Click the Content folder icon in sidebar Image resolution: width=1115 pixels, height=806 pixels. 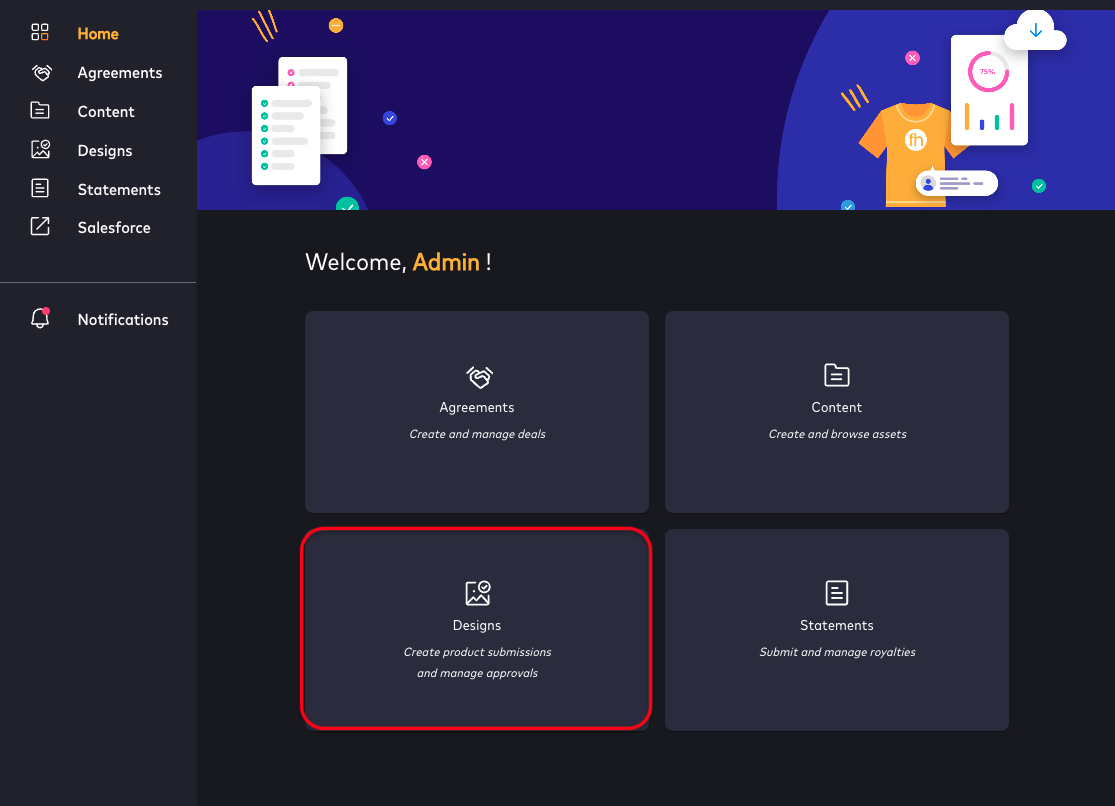40,110
